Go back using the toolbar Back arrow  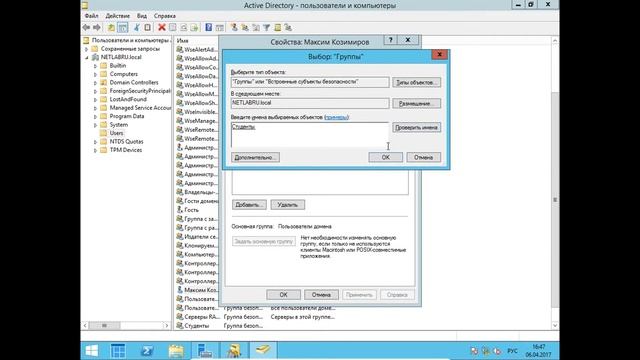click(x=86, y=27)
